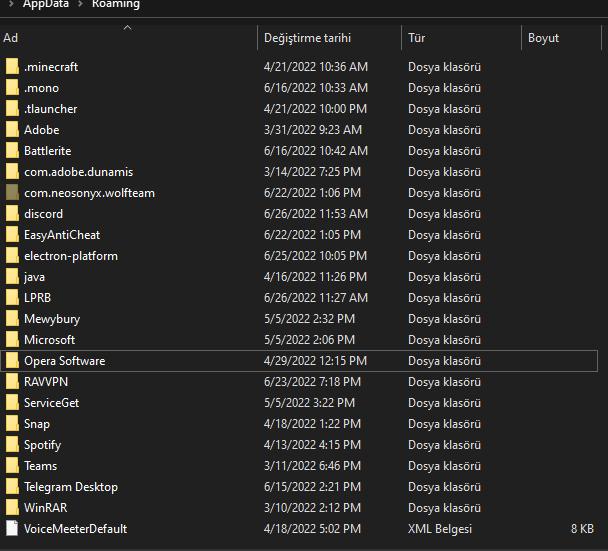The image size is (608, 551).
Task: Select the Telegram Desktop folder name
Action: point(71,487)
